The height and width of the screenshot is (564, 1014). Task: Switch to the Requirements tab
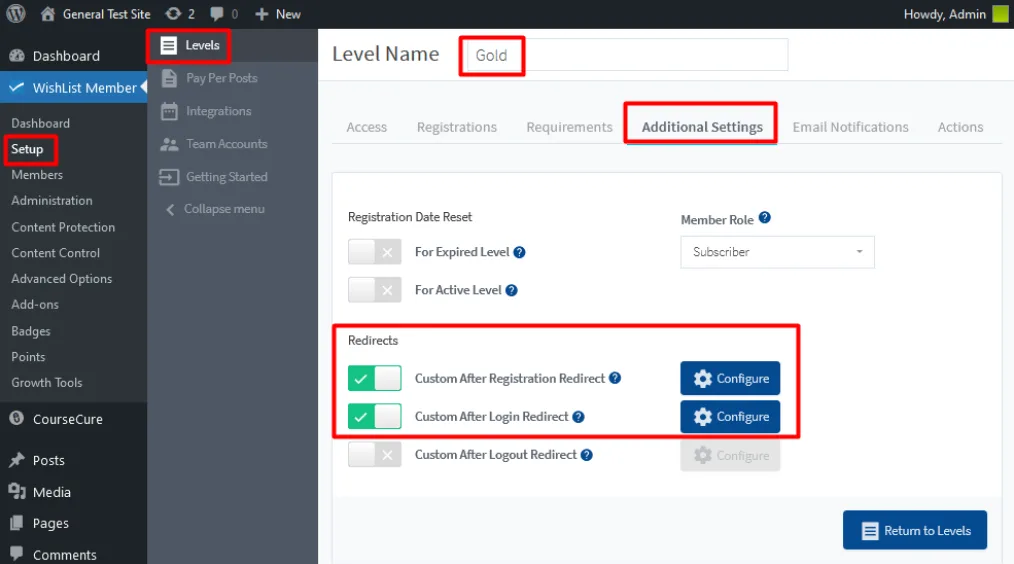569,127
